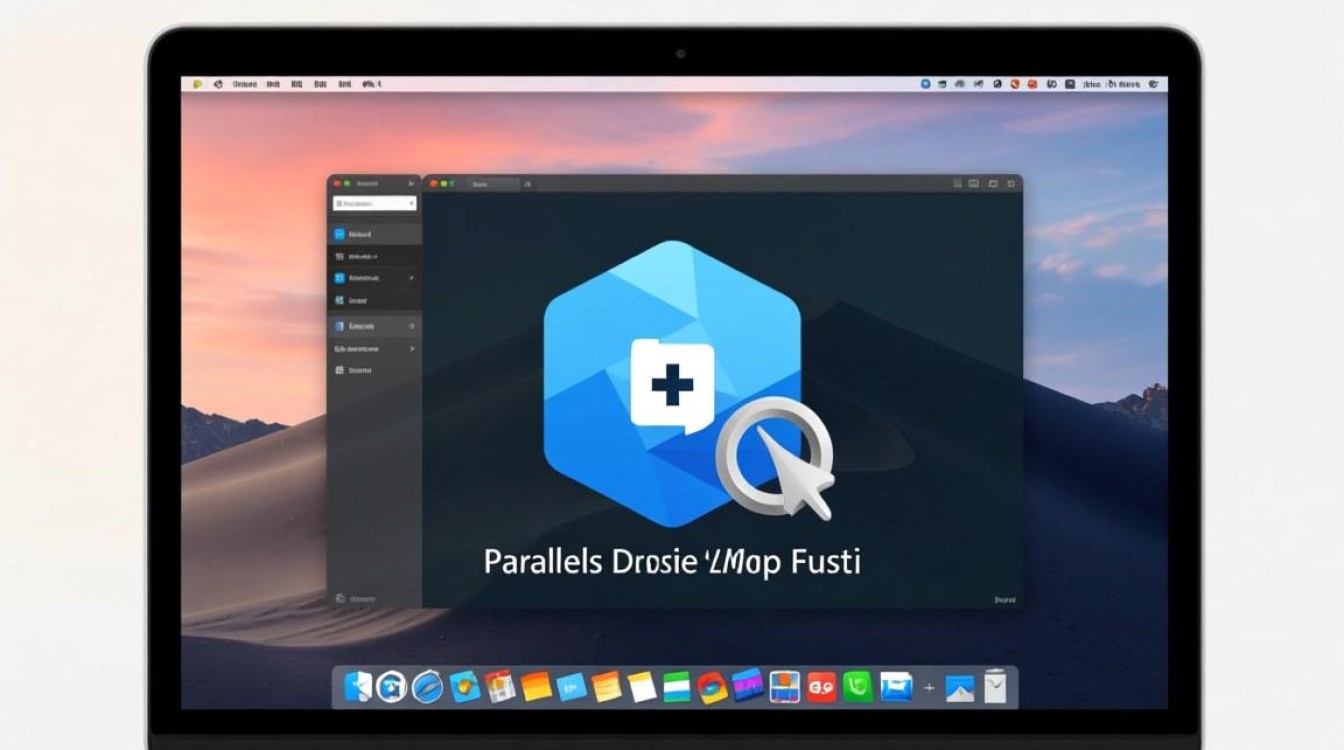Click the white notes page Dock icon
1344x750 pixels.
pyautogui.click(x=641, y=686)
